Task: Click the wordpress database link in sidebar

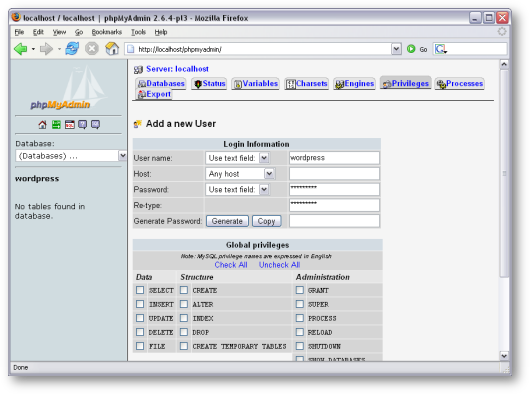Action: (x=37, y=178)
